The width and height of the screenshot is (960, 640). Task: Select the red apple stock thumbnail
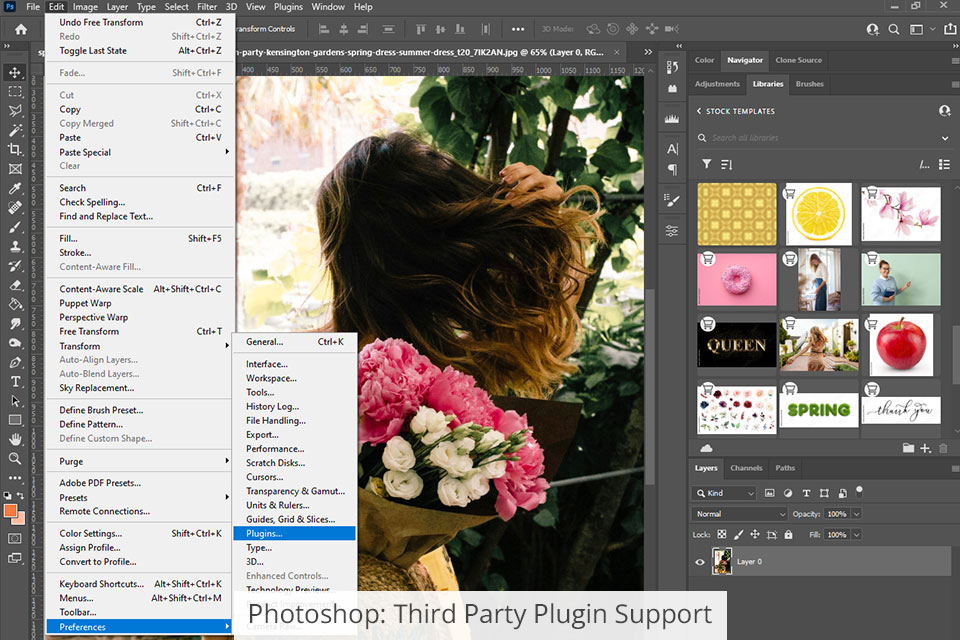pyautogui.click(x=901, y=345)
